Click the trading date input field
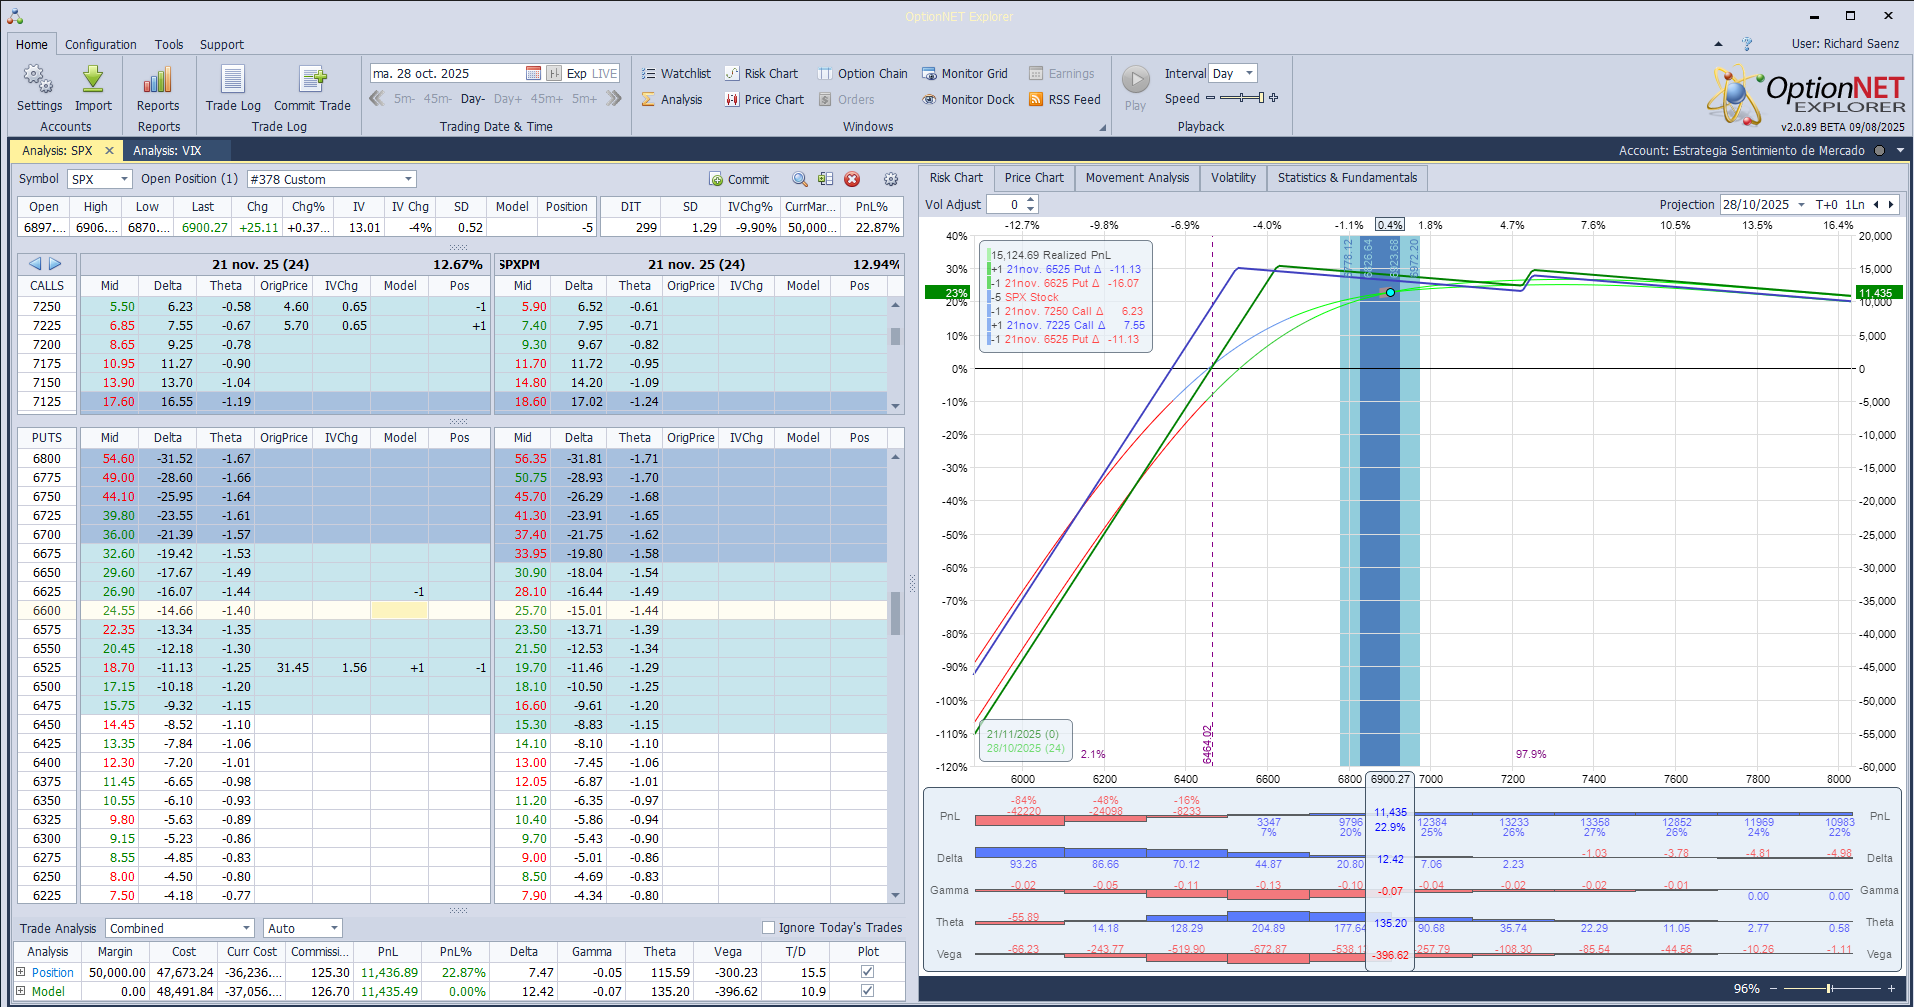Image resolution: width=1914 pixels, height=1007 pixels. pos(447,73)
